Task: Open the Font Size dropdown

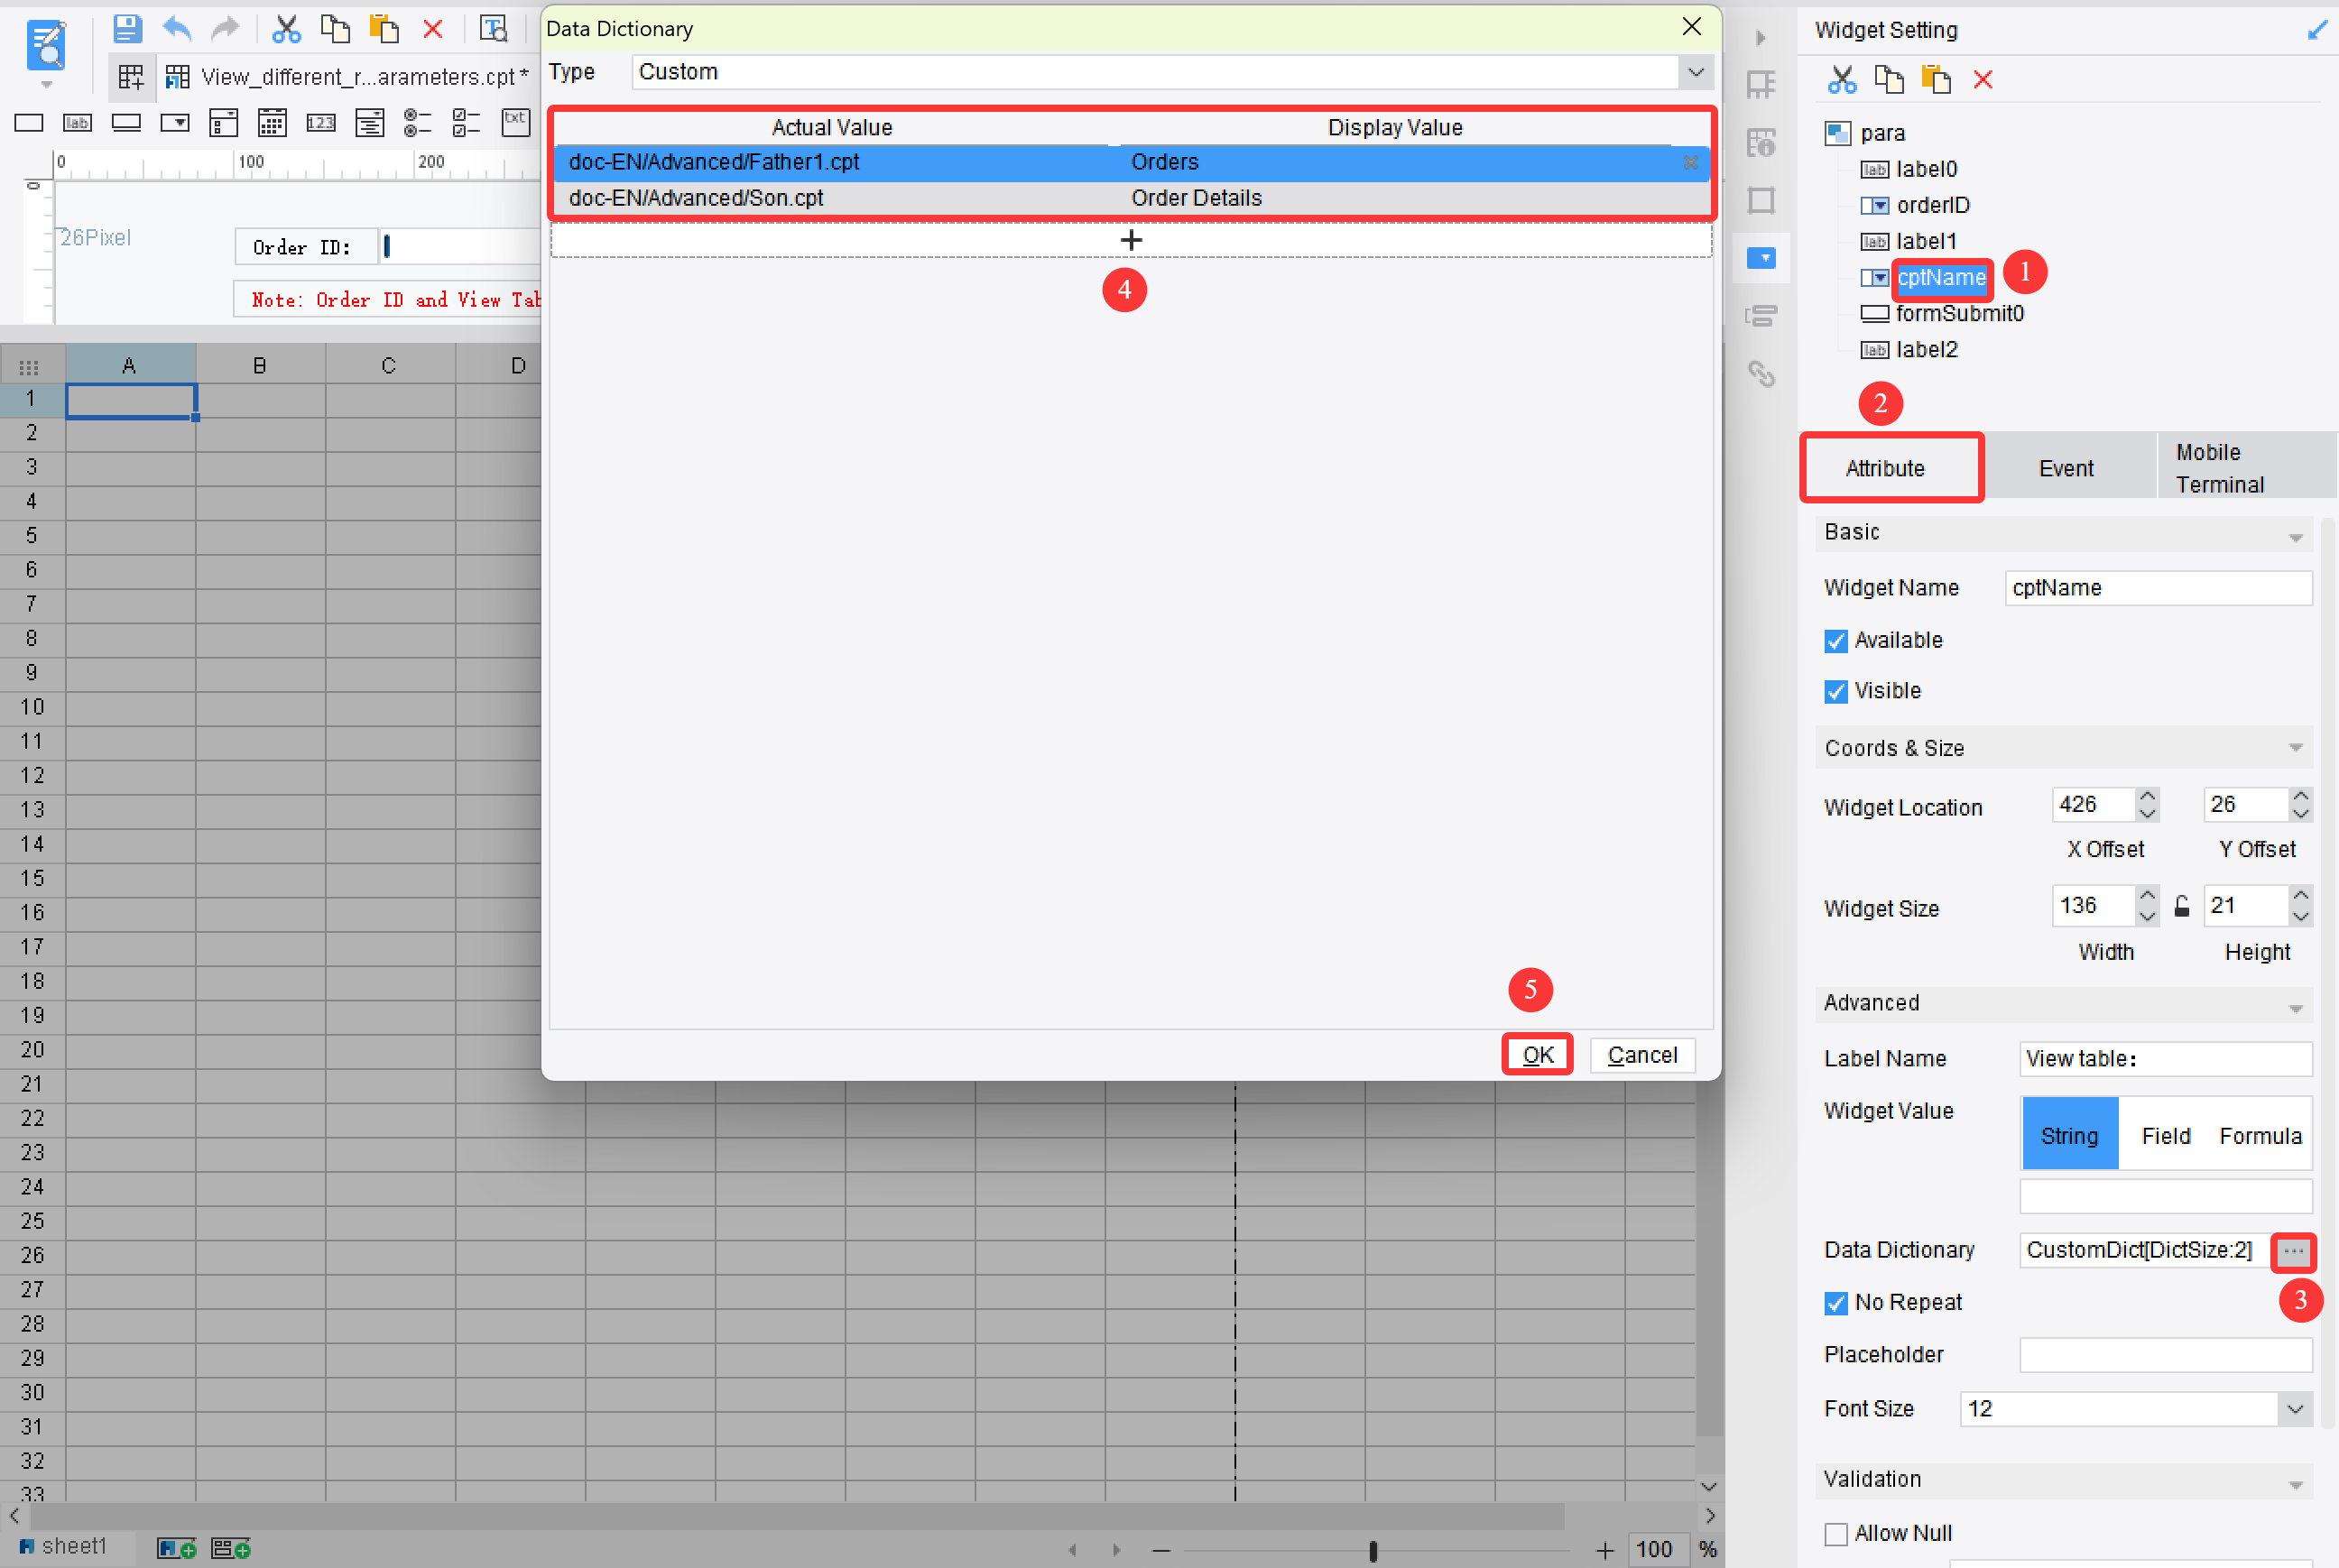Action: [x=2295, y=1409]
